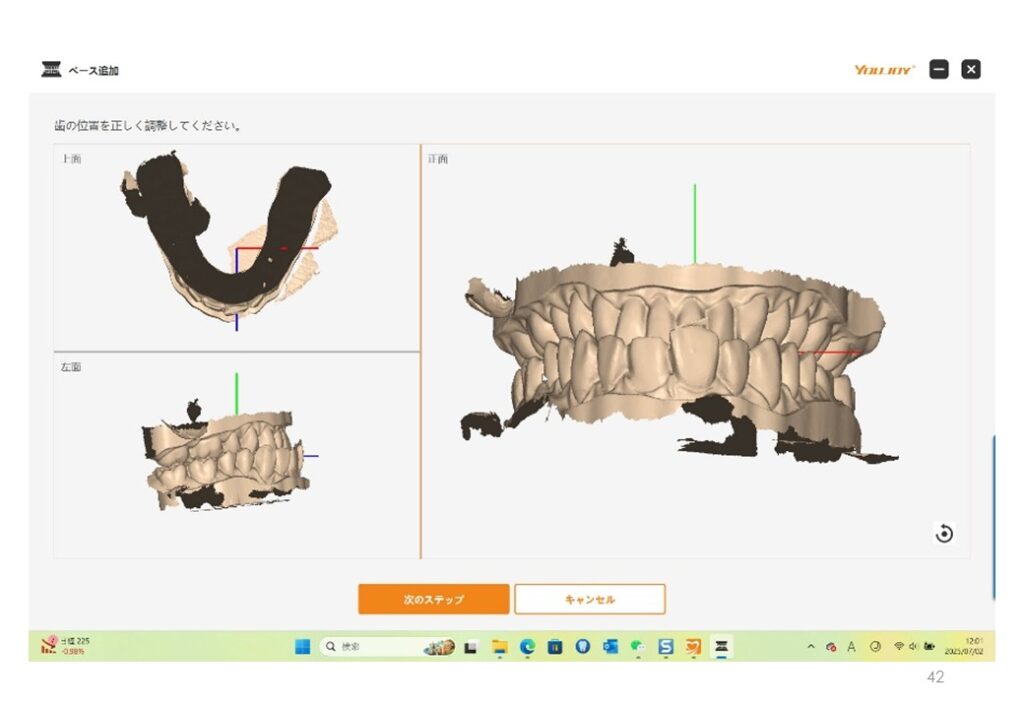This screenshot has height=709, width=1024.
Task: Minimize the ベース追加 window
Action: click(938, 69)
